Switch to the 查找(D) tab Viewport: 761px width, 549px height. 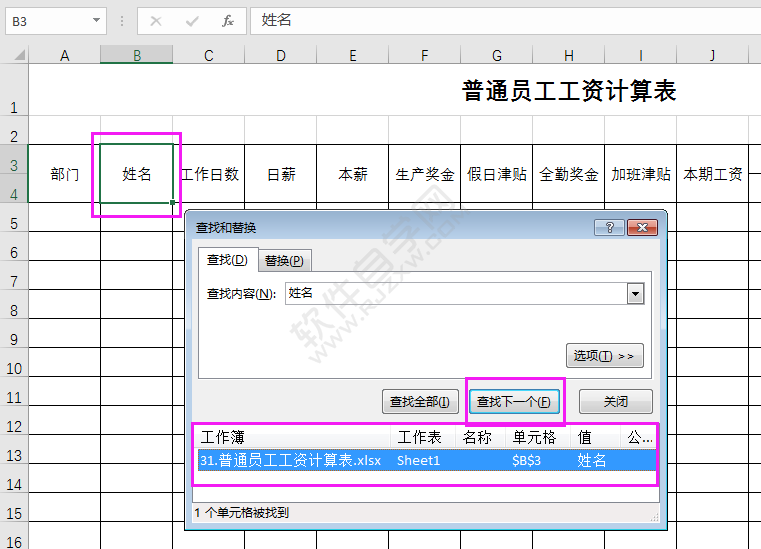click(228, 260)
